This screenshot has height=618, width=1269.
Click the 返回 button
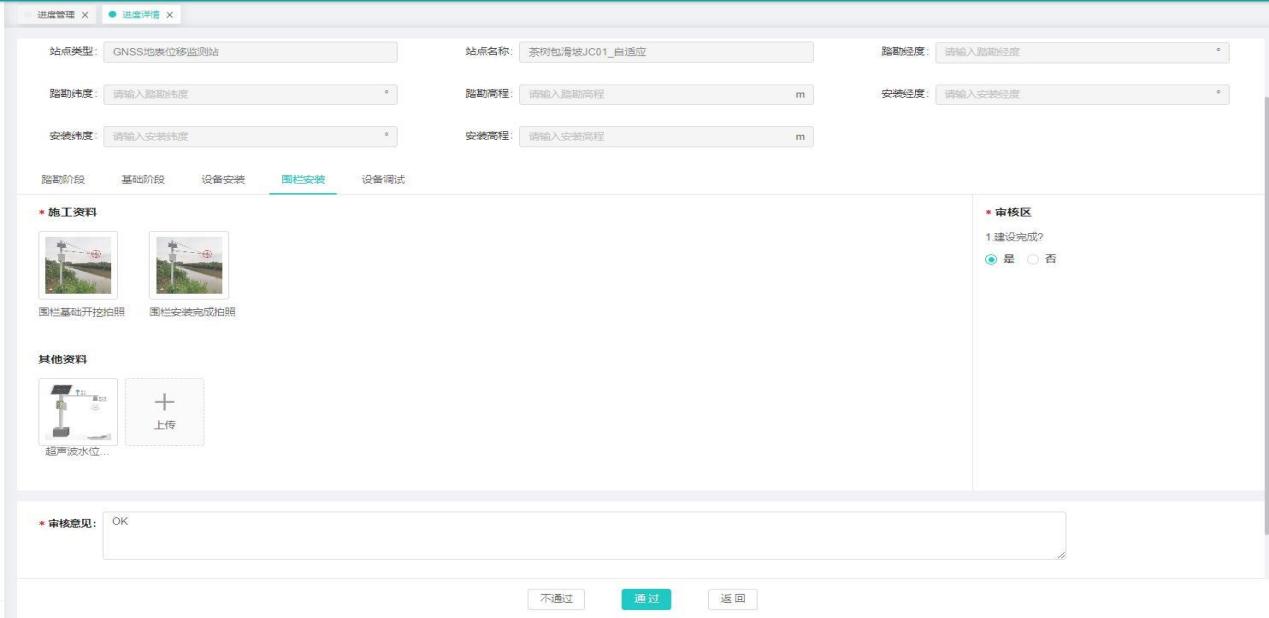click(x=732, y=599)
